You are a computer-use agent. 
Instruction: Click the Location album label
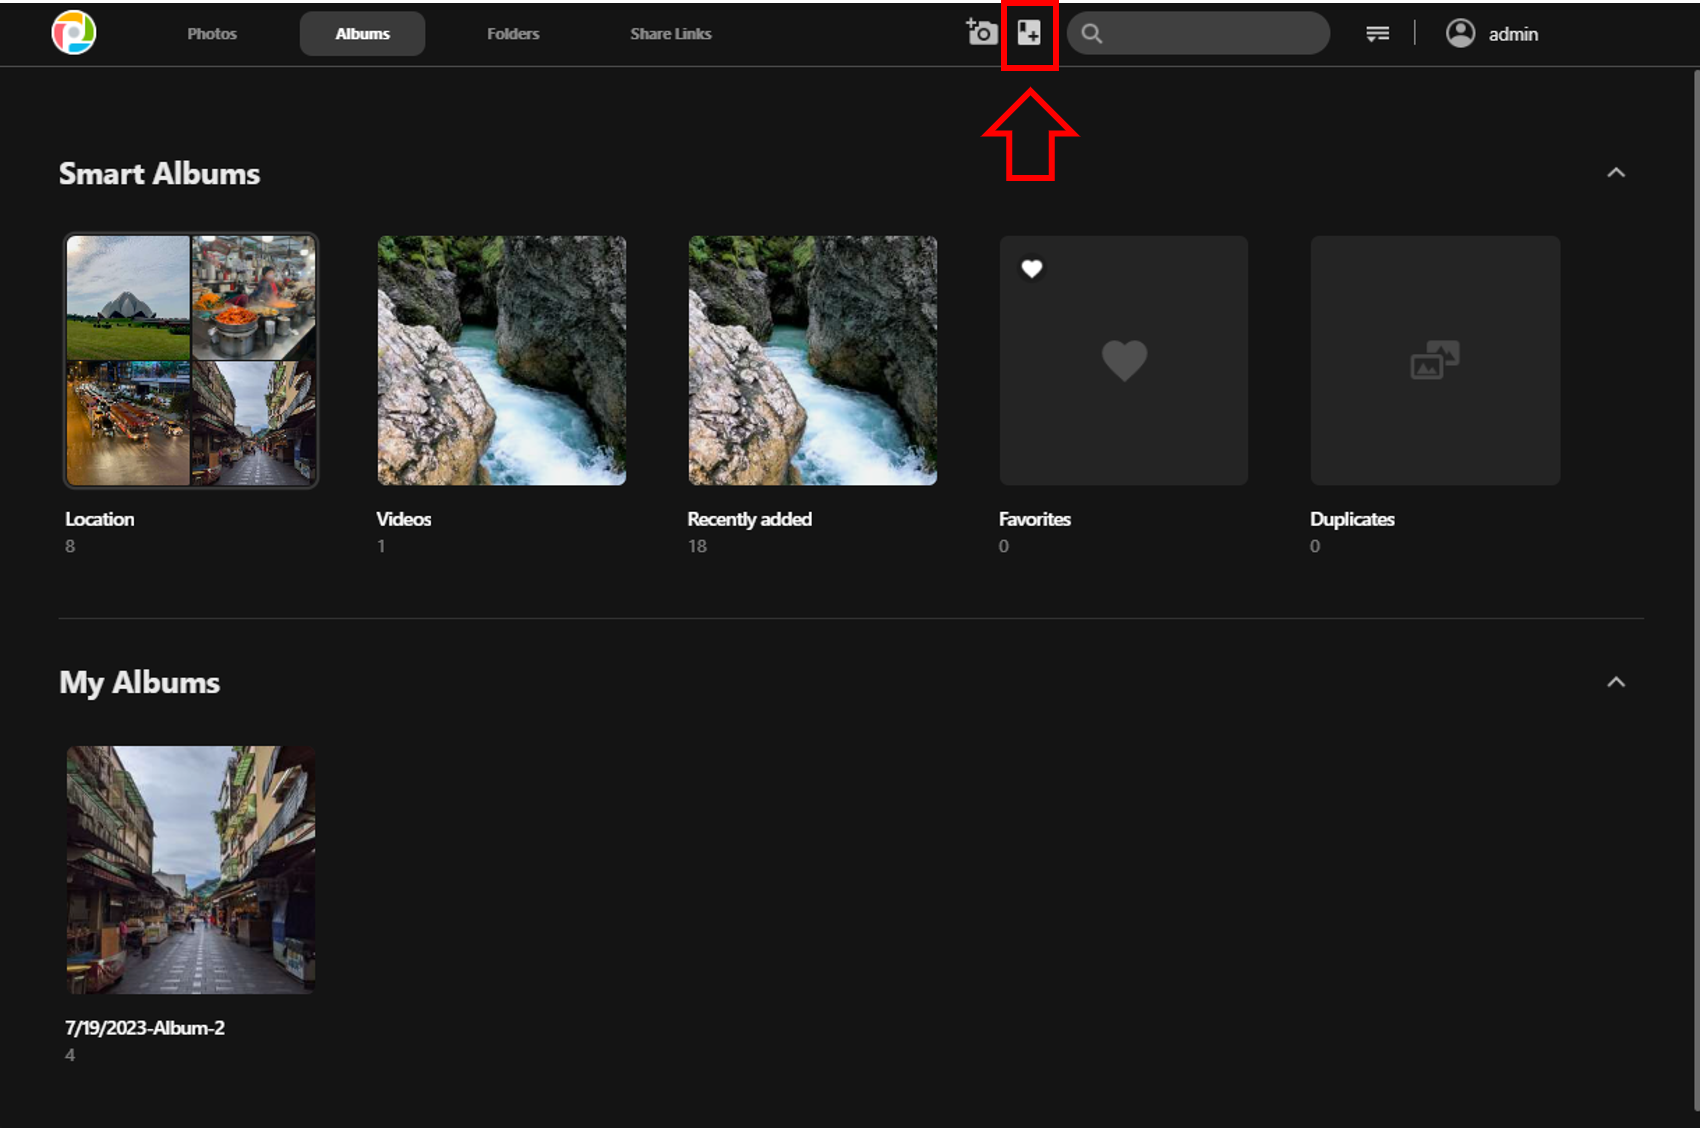pos(100,519)
